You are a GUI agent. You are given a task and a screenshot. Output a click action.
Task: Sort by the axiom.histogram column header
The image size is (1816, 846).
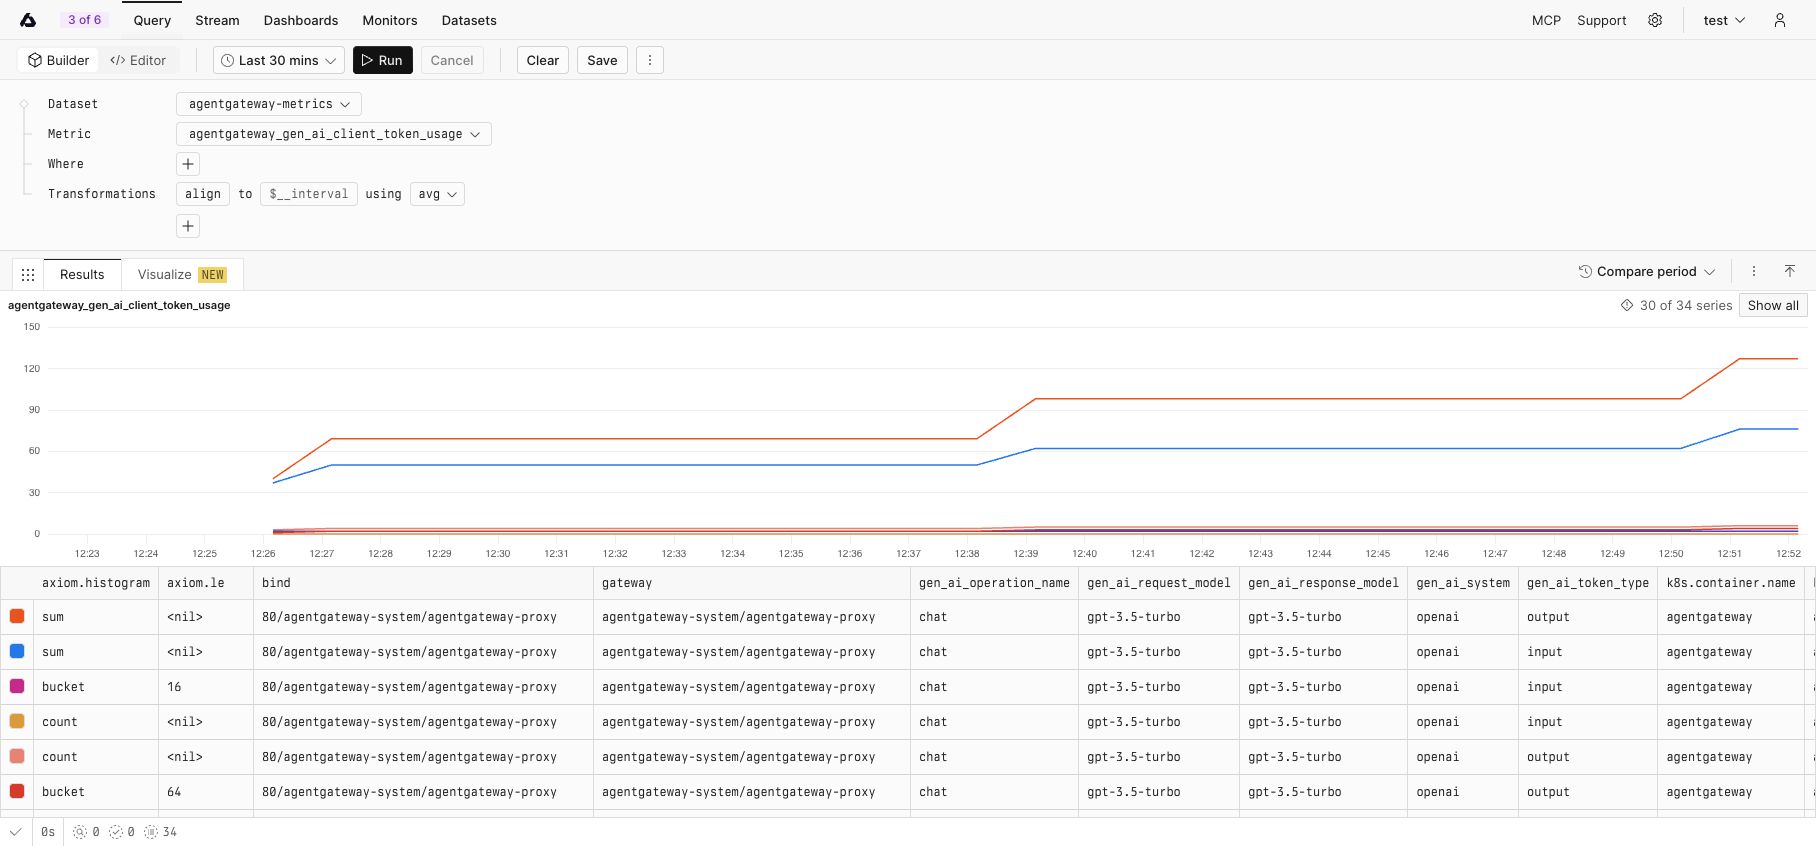click(x=96, y=583)
